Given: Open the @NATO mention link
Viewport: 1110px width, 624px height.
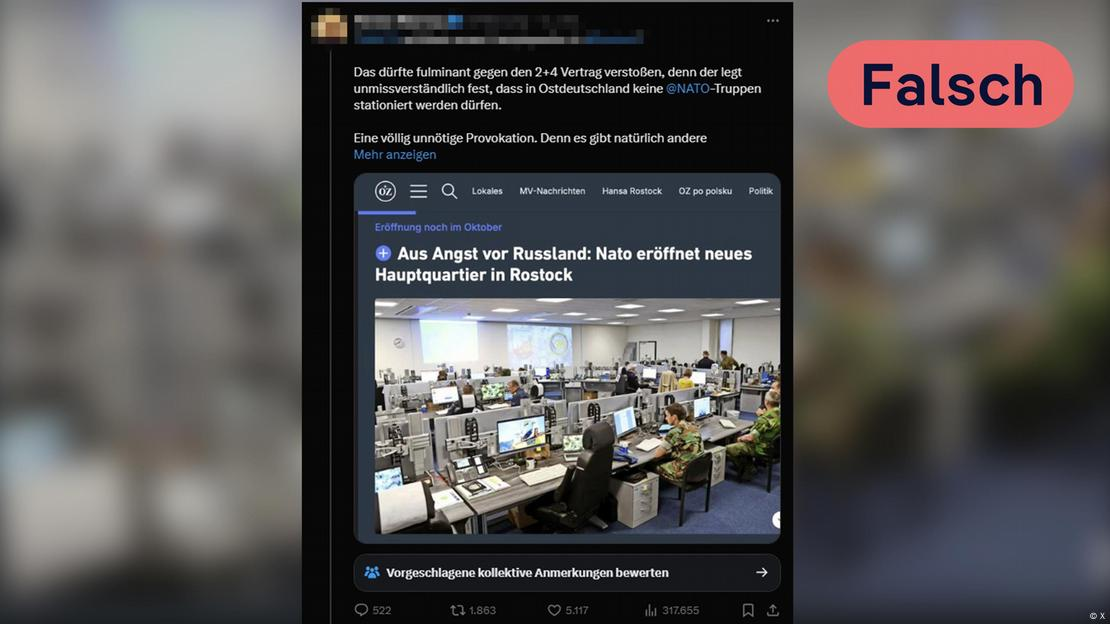Looking at the screenshot, I should pos(687,89).
